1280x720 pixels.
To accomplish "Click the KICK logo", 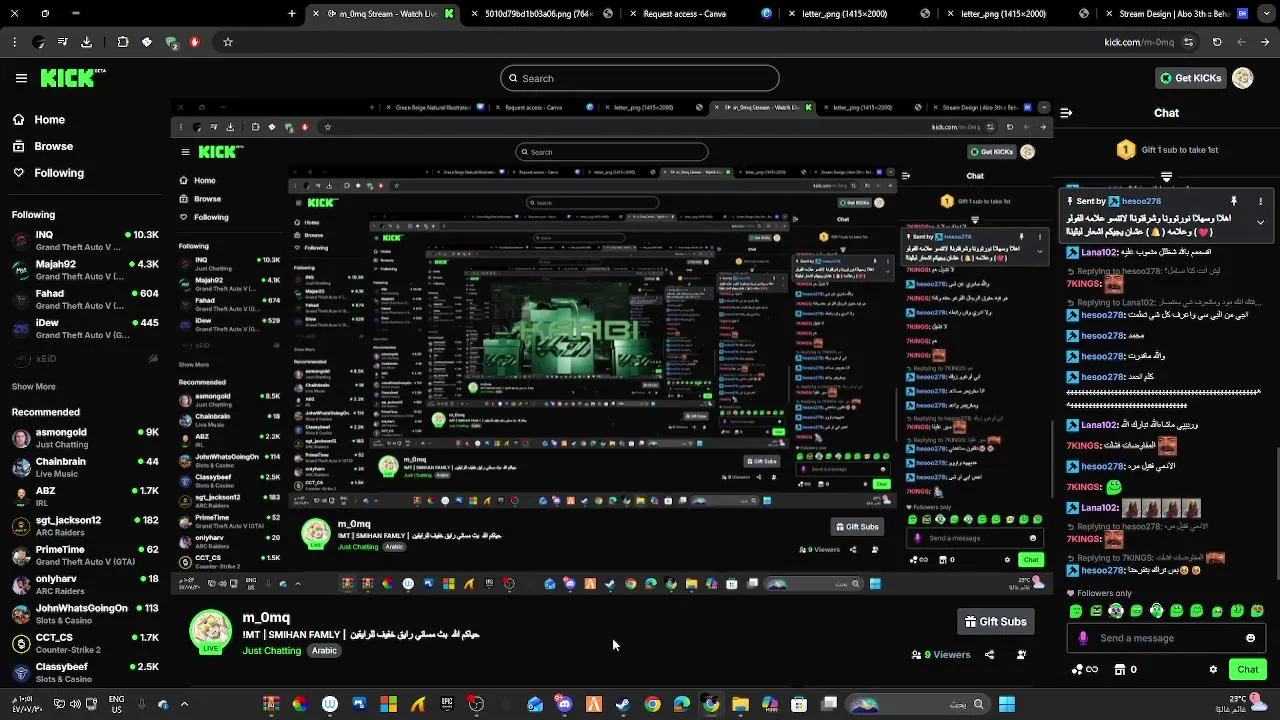I will point(73,78).
